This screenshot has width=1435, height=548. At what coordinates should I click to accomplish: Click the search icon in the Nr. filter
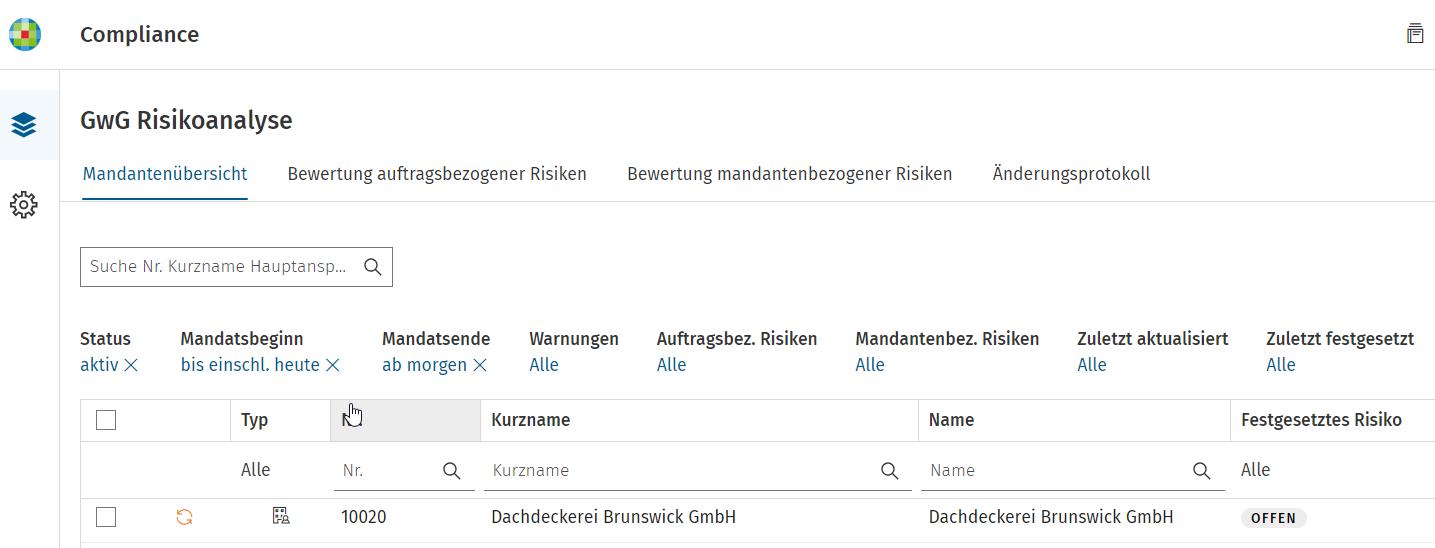point(452,471)
